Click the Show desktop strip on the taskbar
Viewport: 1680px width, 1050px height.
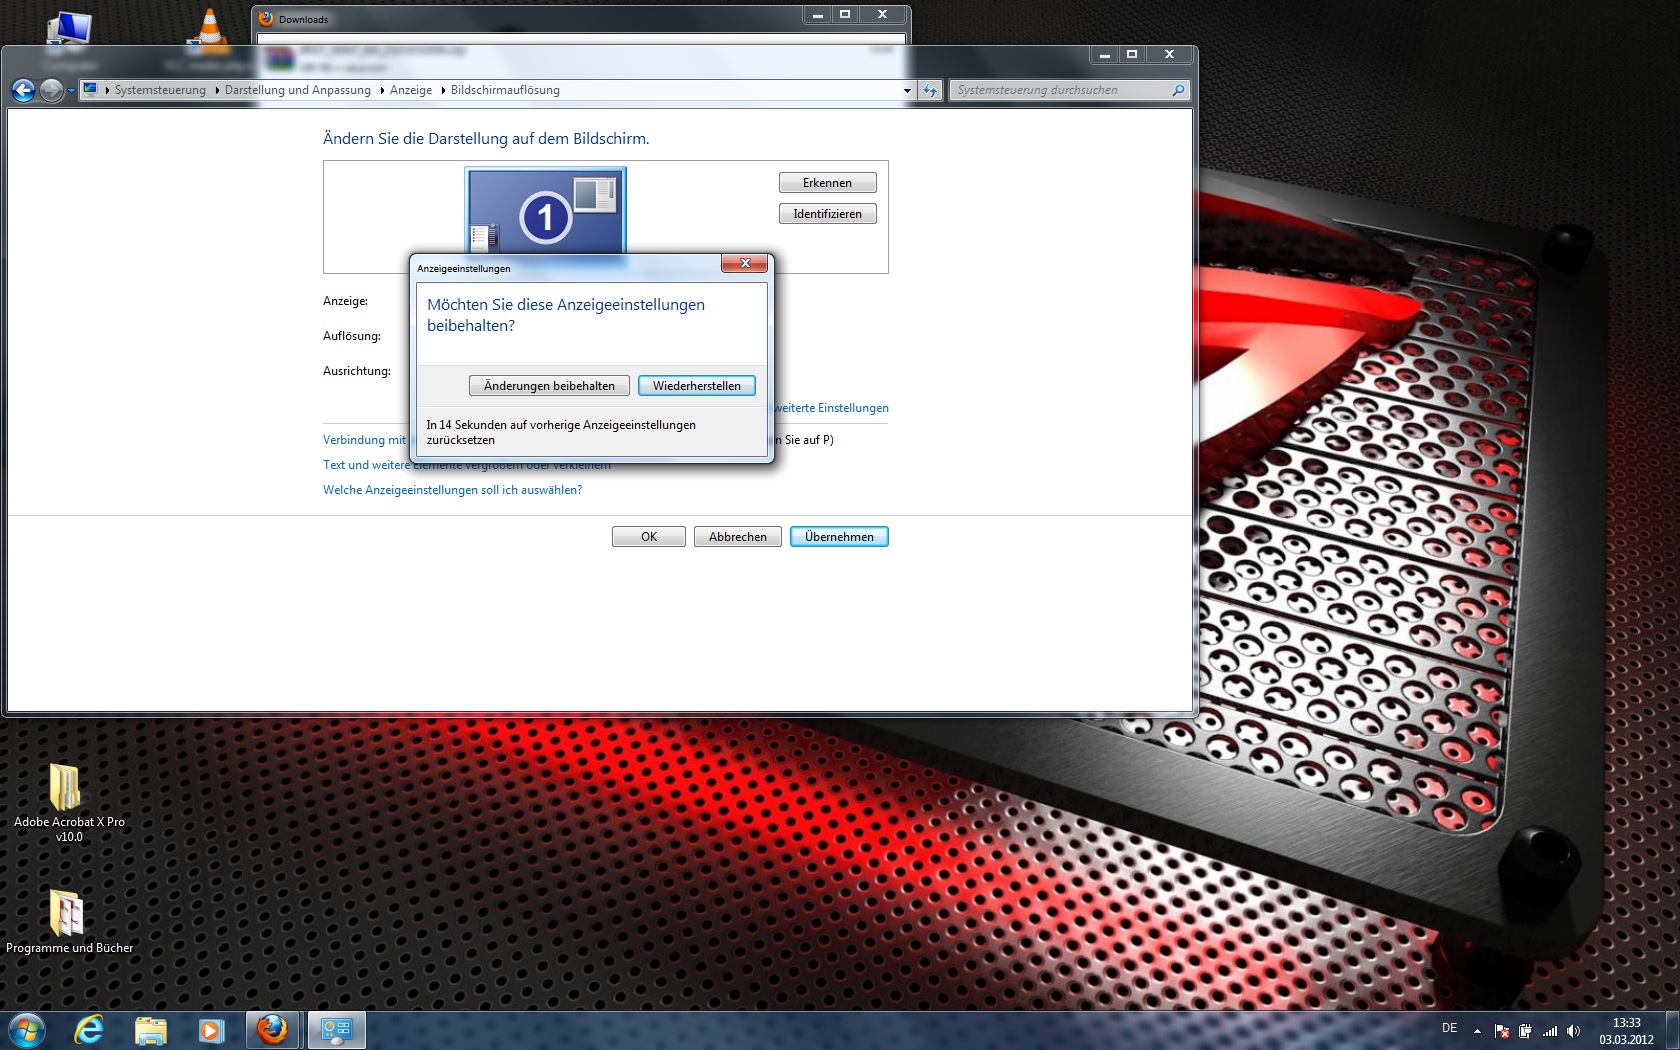click(1673, 1030)
